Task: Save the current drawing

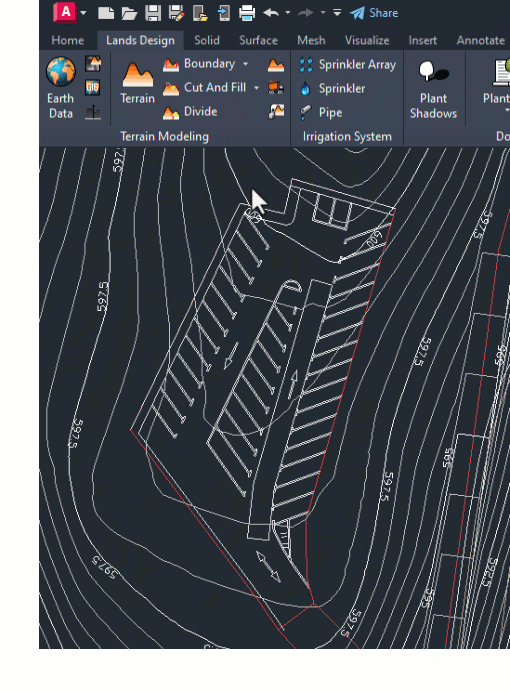Action: pyautogui.click(x=153, y=13)
